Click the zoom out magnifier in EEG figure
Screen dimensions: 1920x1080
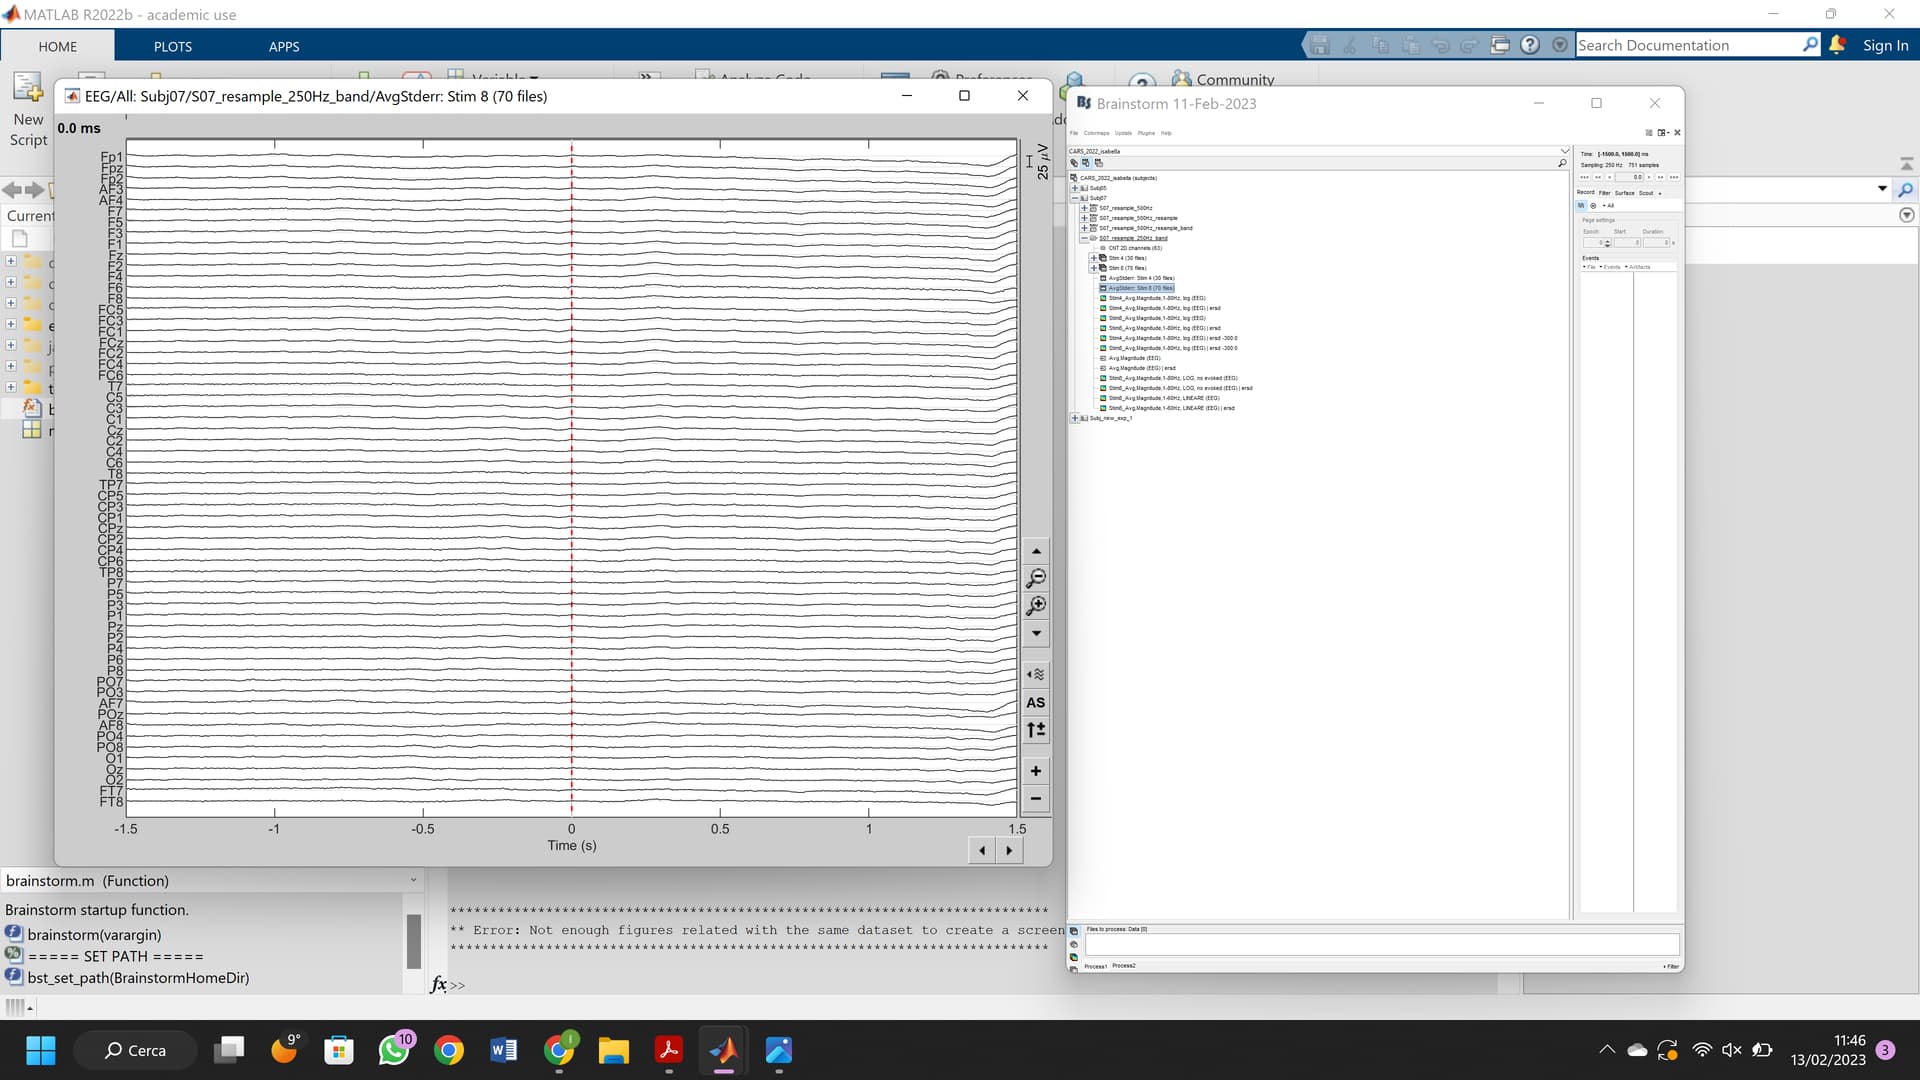(1036, 578)
